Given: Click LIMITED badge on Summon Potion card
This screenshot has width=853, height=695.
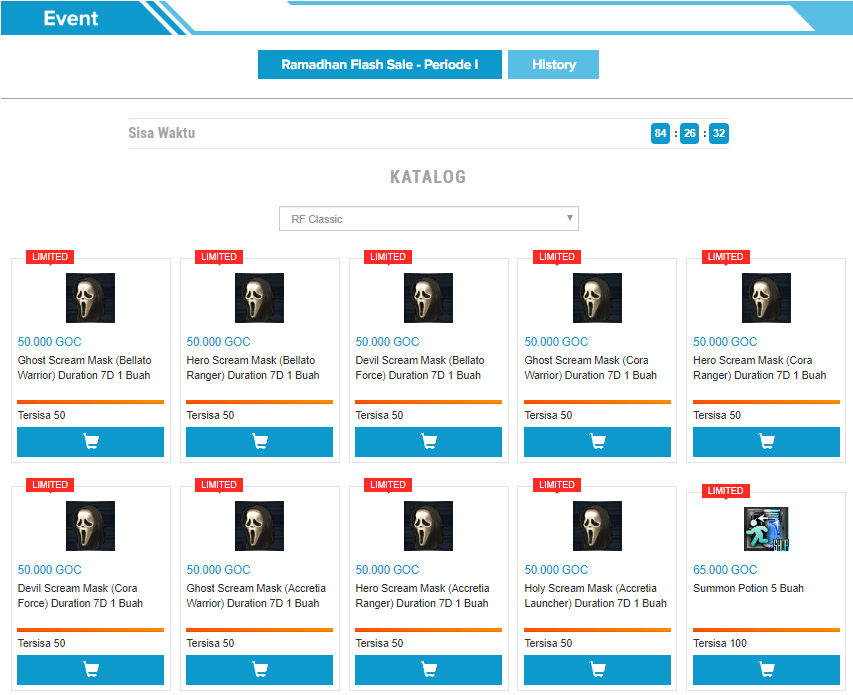Looking at the screenshot, I should pyautogui.click(x=726, y=491).
